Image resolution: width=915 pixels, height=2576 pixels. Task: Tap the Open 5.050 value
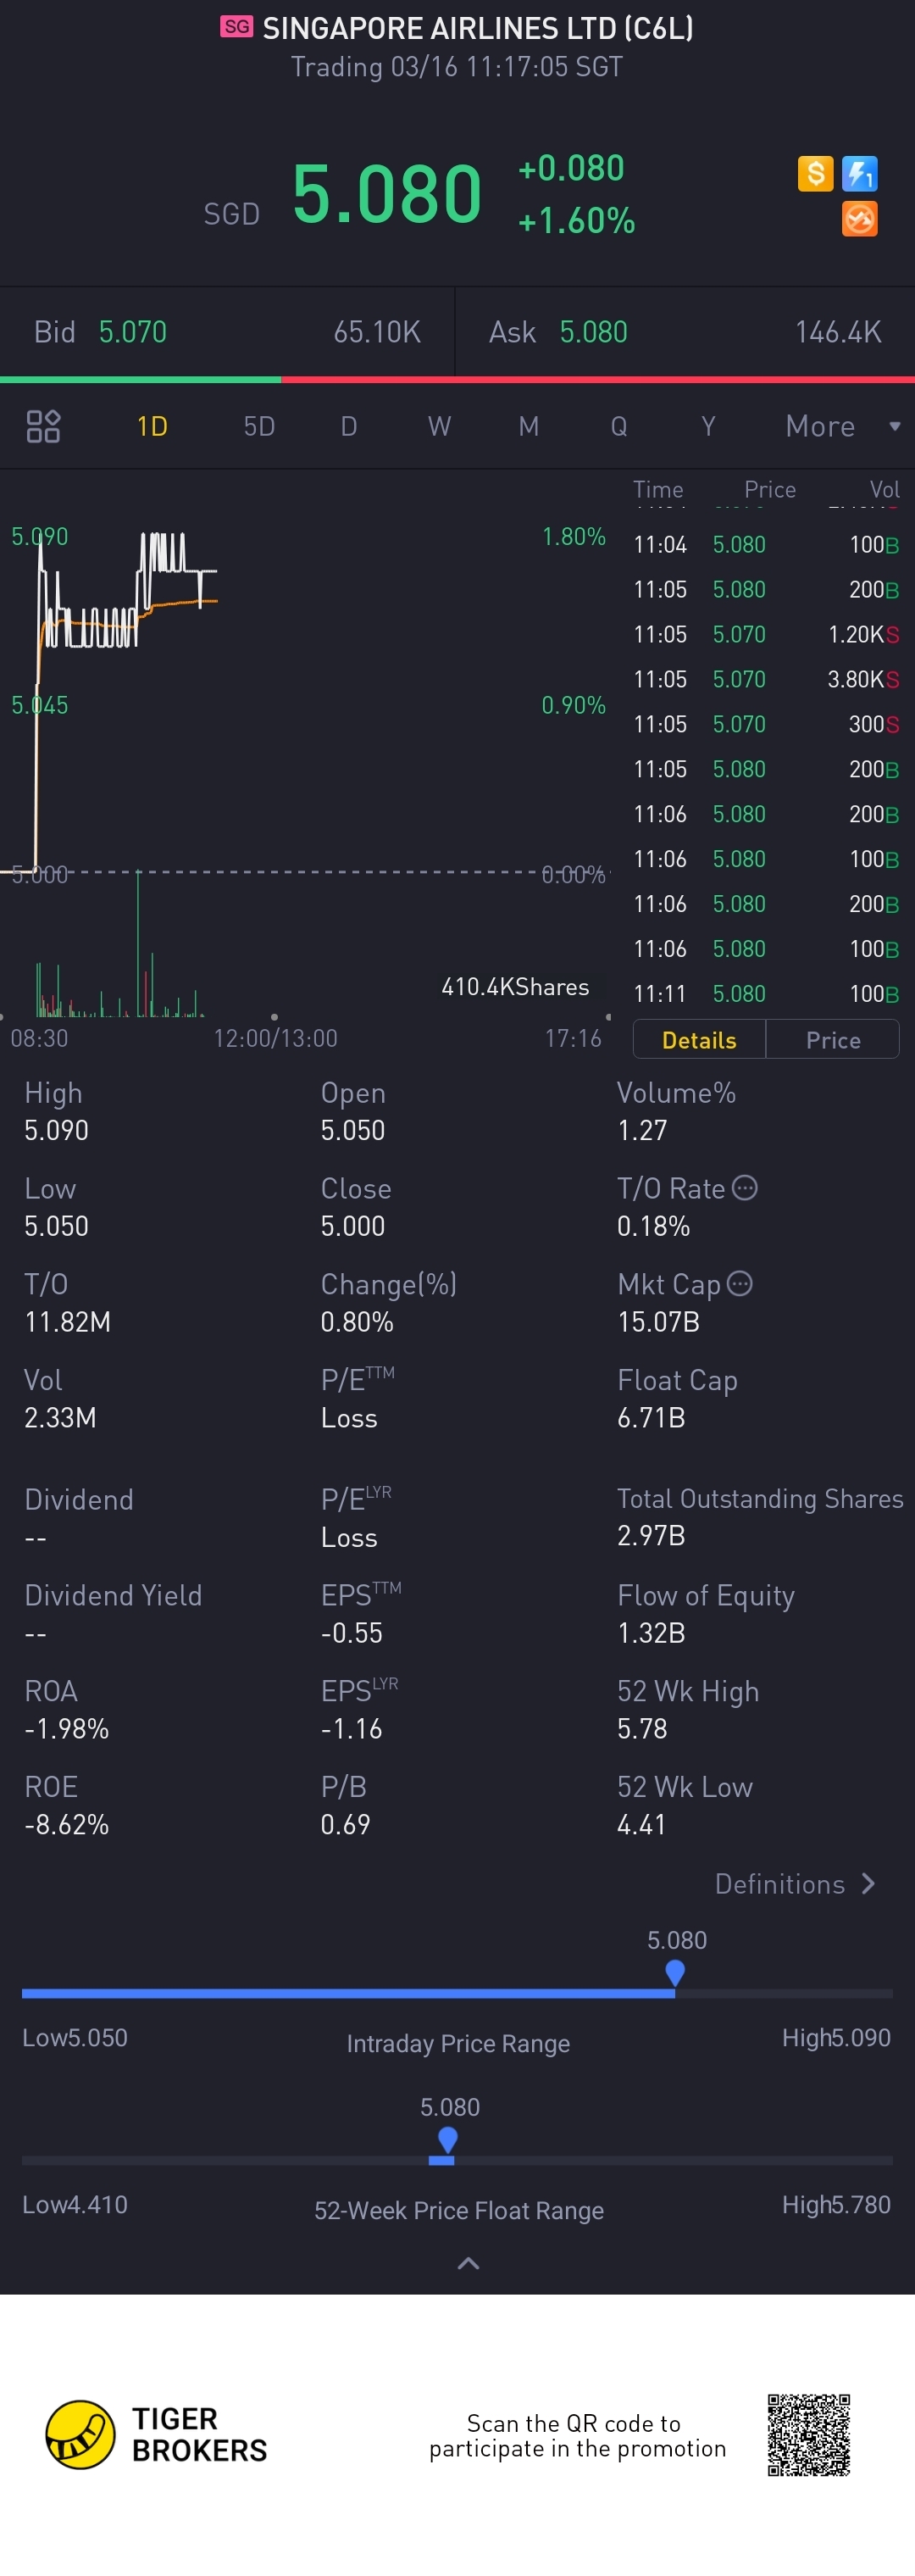click(x=353, y=1130)
